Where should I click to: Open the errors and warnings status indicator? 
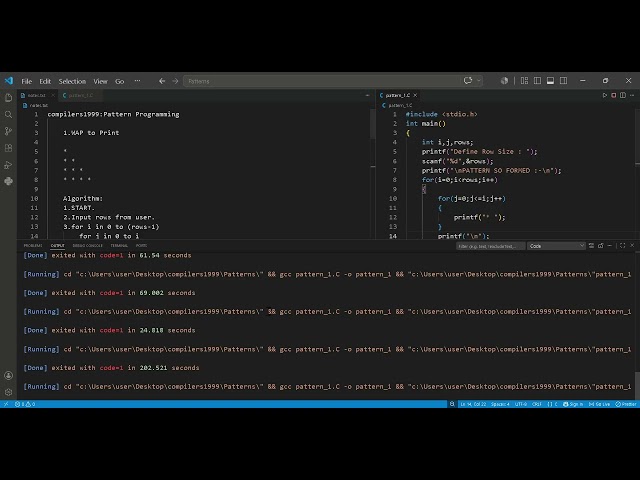pos(25,404)
